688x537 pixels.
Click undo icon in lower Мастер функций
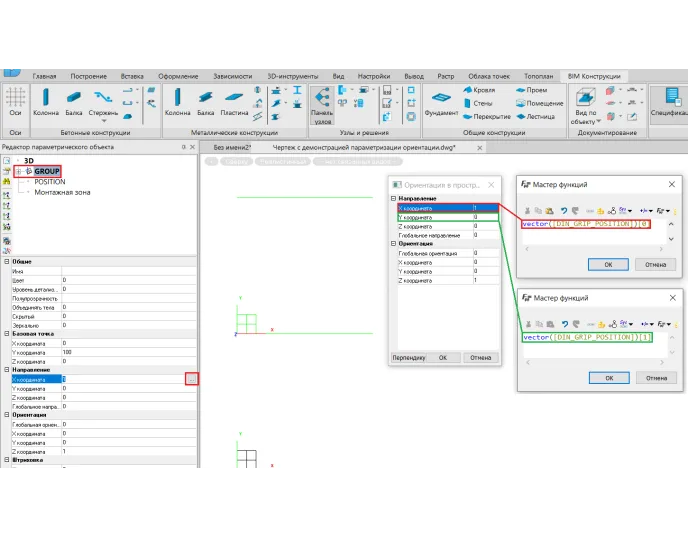tap(565, 324)
